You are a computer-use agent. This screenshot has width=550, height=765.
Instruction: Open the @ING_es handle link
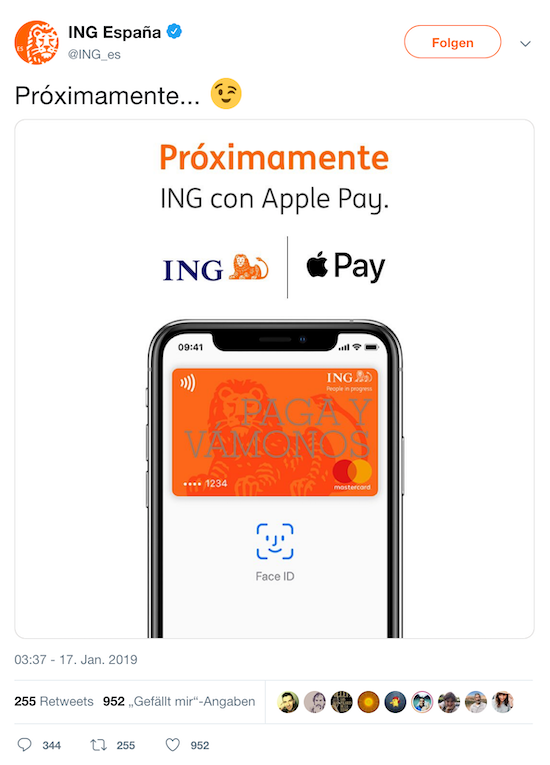(94, 54)
